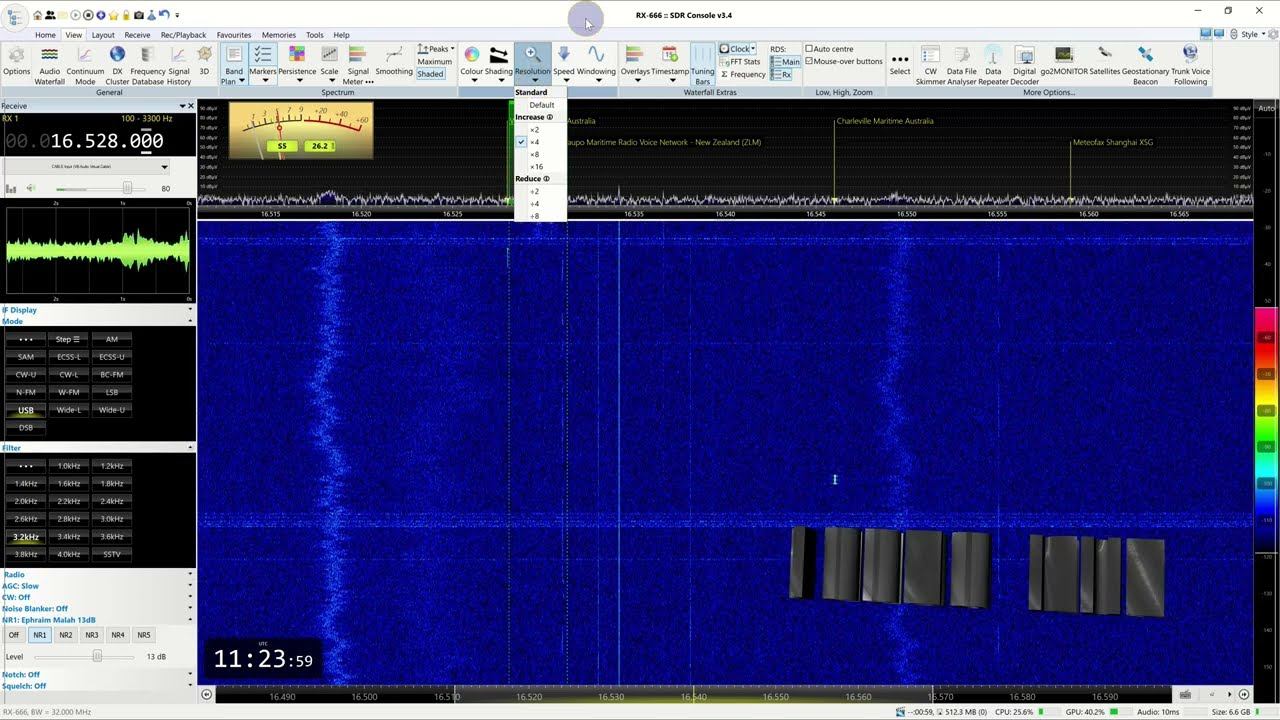Image resolution: width=1280 pixels, height=720 pixels.
Task: Click the Colour spectrum icon
Action: (472, 55)
